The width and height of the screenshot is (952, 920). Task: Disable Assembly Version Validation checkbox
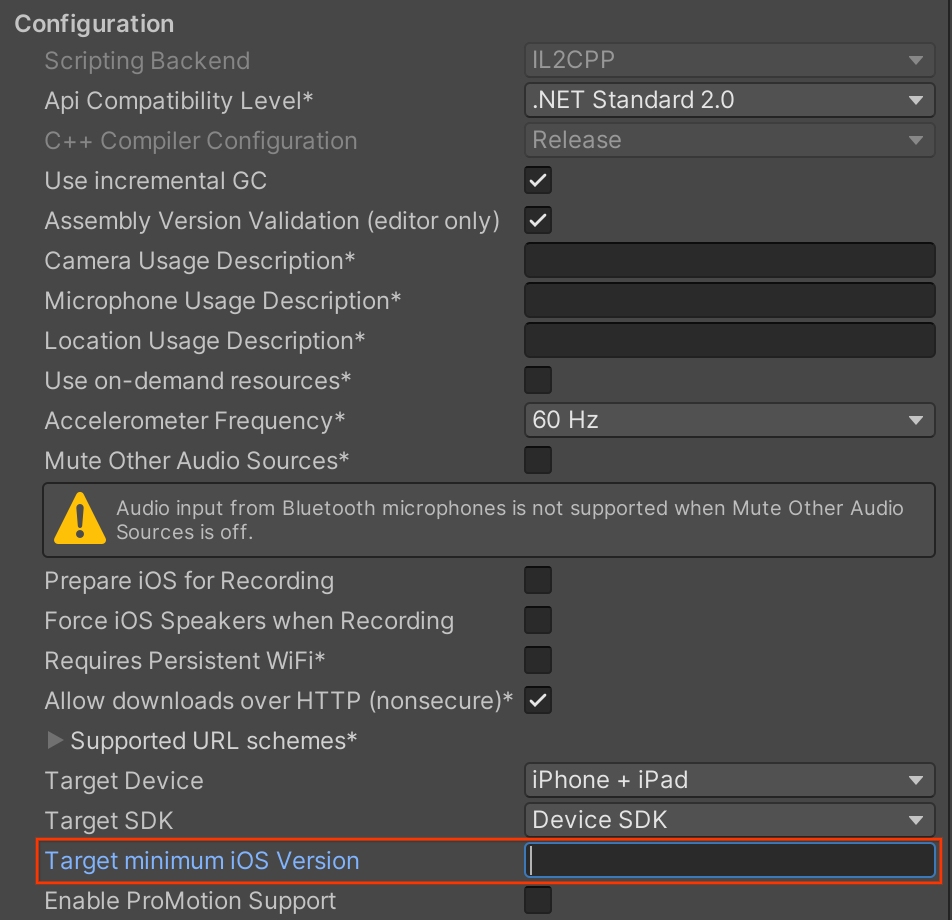[538, 221]
